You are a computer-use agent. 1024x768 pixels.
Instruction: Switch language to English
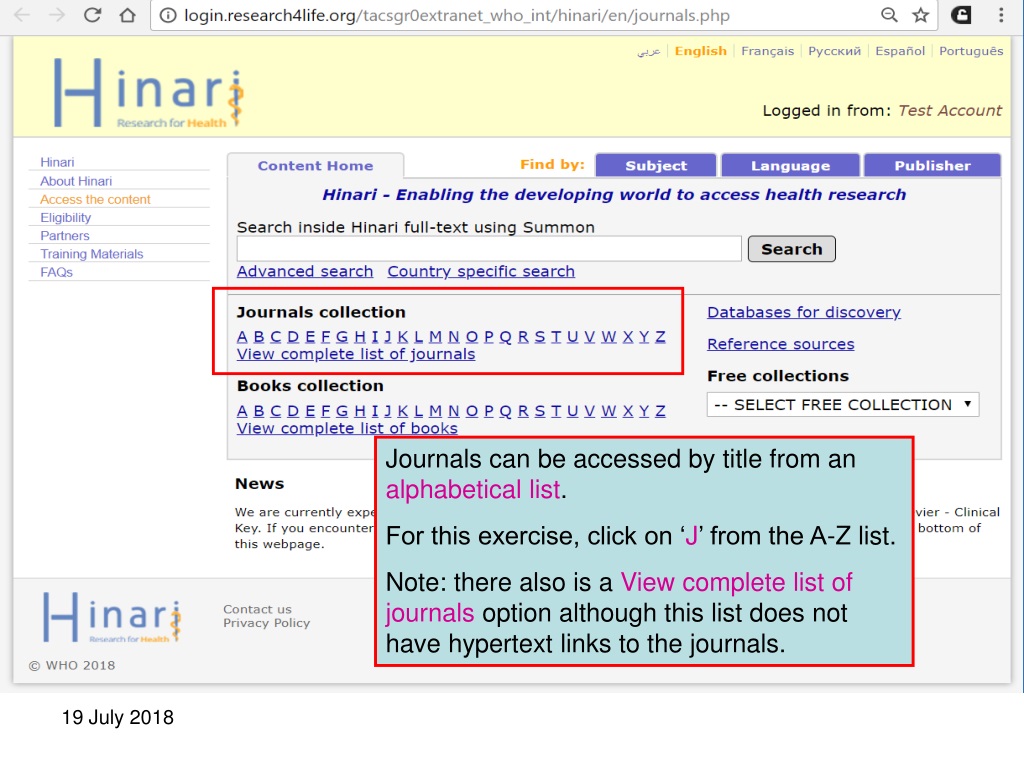[x=700, y=51]
